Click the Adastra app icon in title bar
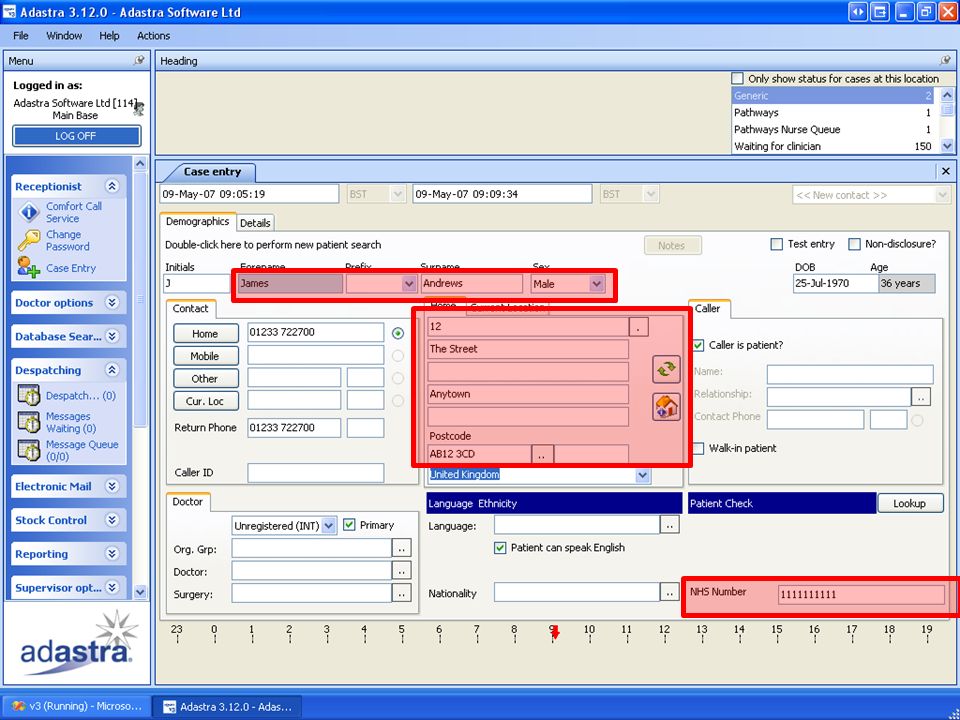The height and width of the screenshot is (720, 960). pos(9,12)
